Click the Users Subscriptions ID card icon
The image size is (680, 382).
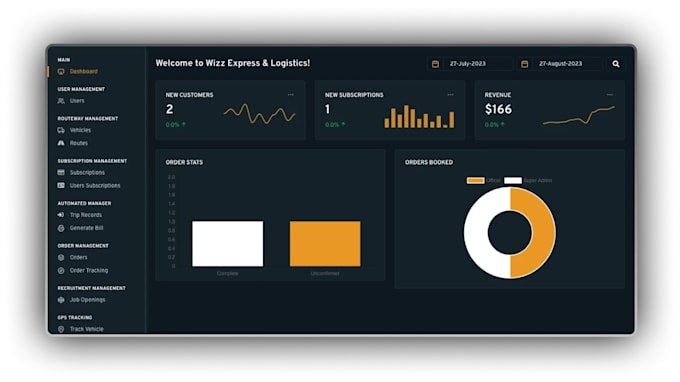[61, 186]
